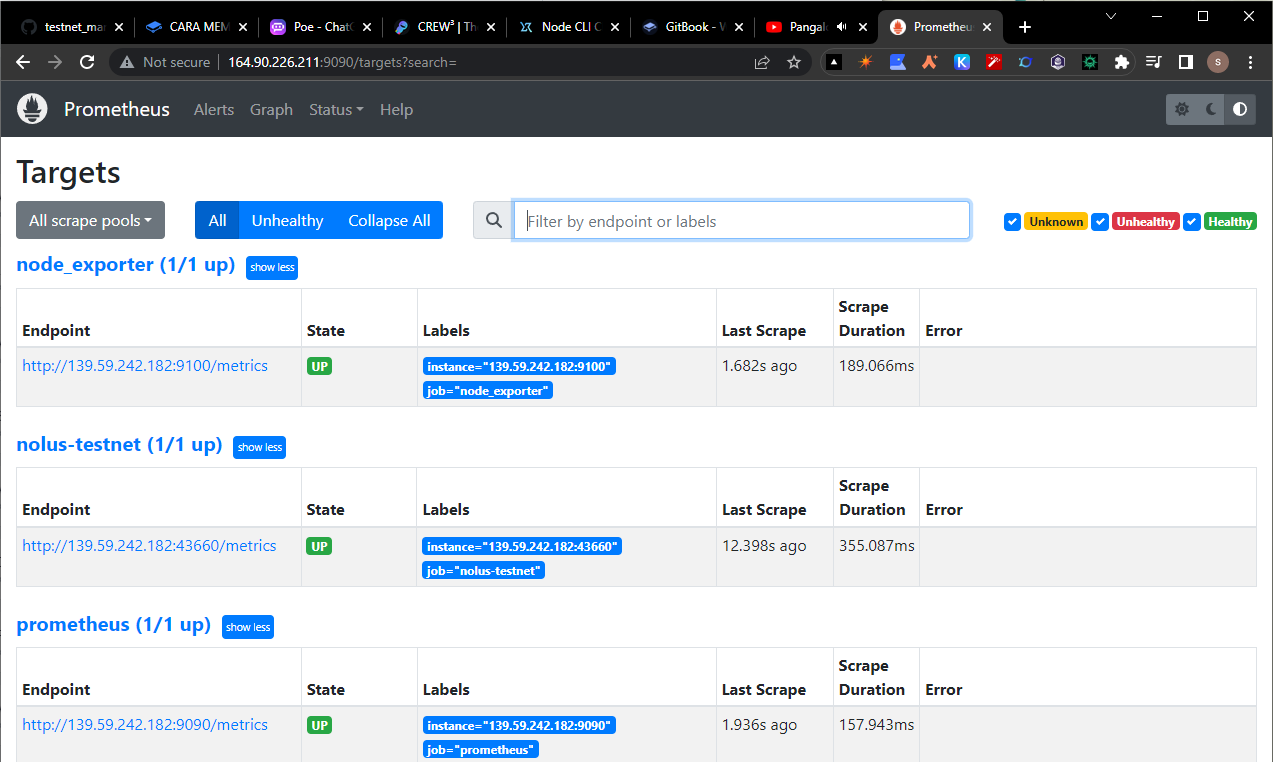Click the settings gear icon near theme controls
This screenshot has height=762, width=1273.
click(1181, 109)
